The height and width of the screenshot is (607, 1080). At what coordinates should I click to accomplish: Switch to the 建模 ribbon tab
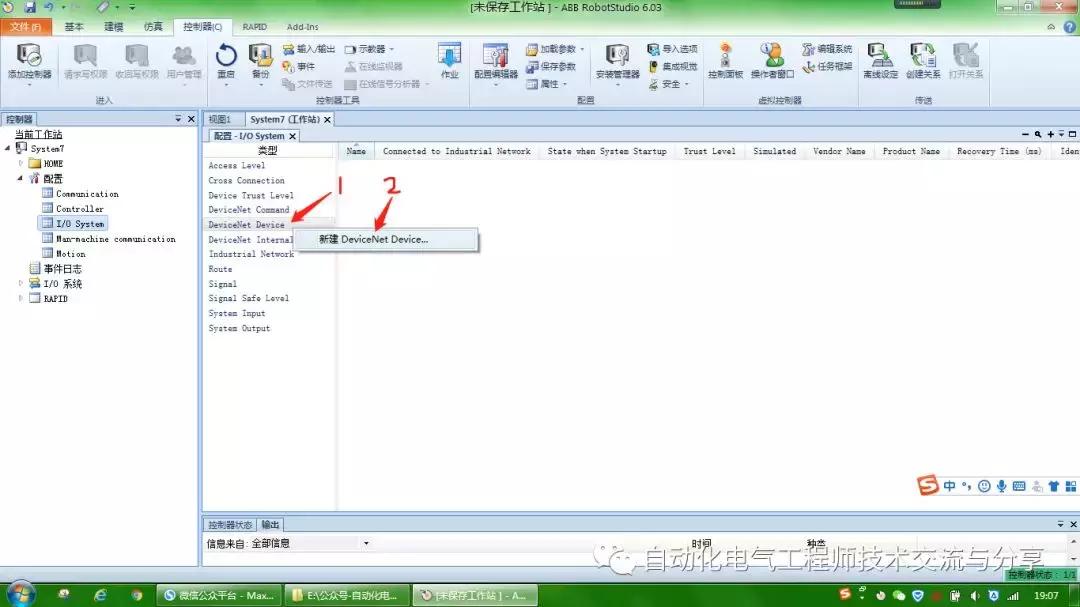coord(114,27)
